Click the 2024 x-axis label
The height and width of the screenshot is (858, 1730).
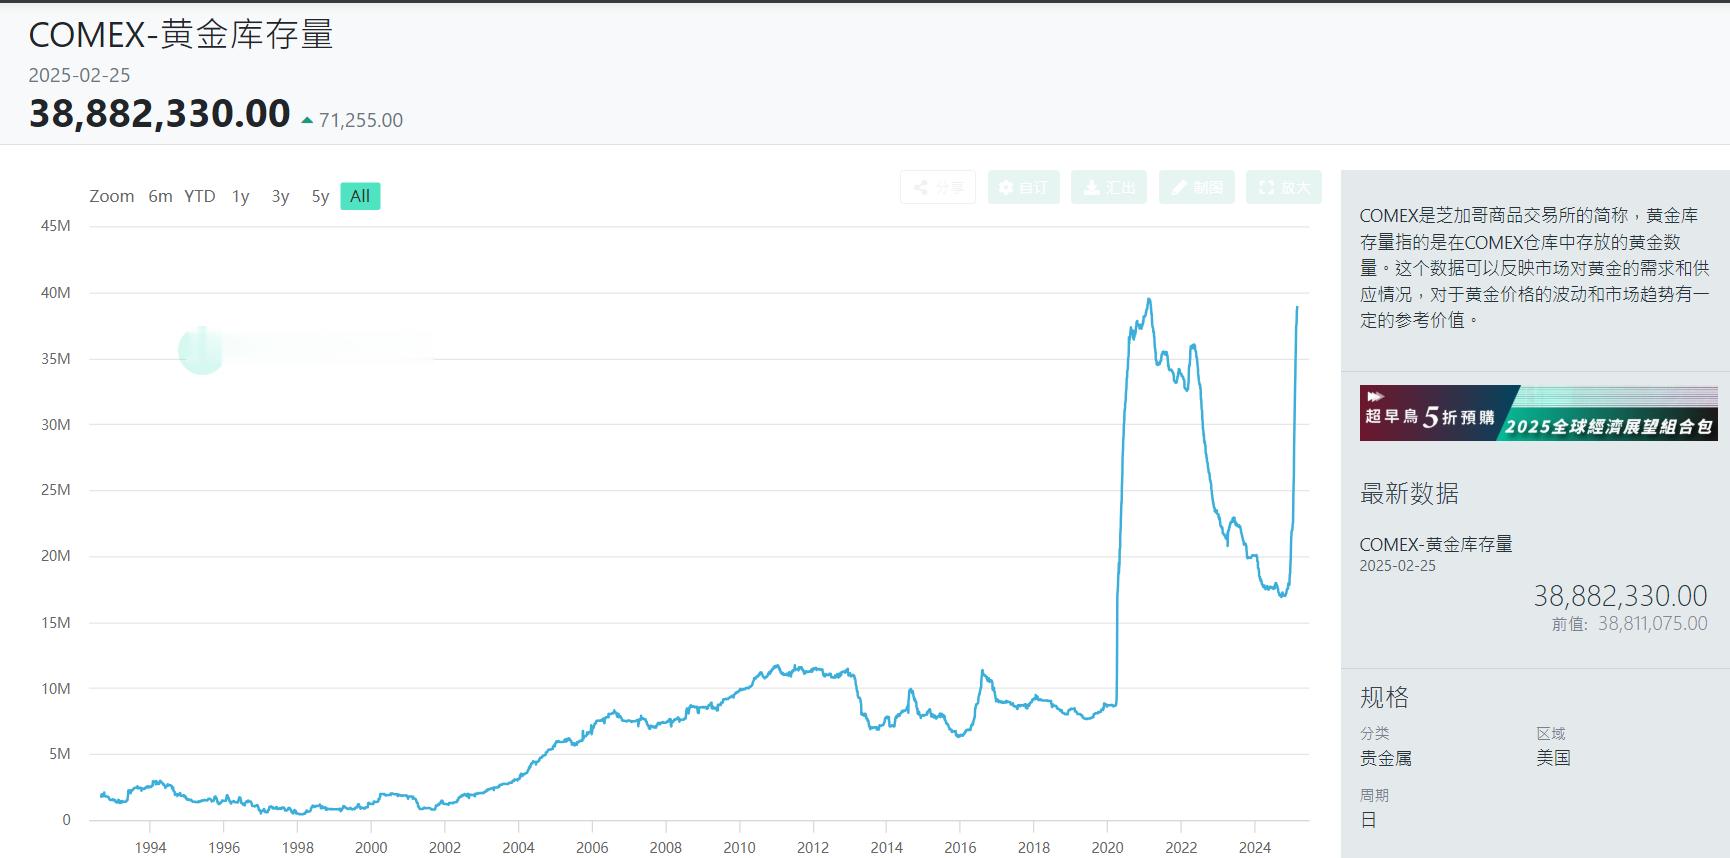point(1255,847)
